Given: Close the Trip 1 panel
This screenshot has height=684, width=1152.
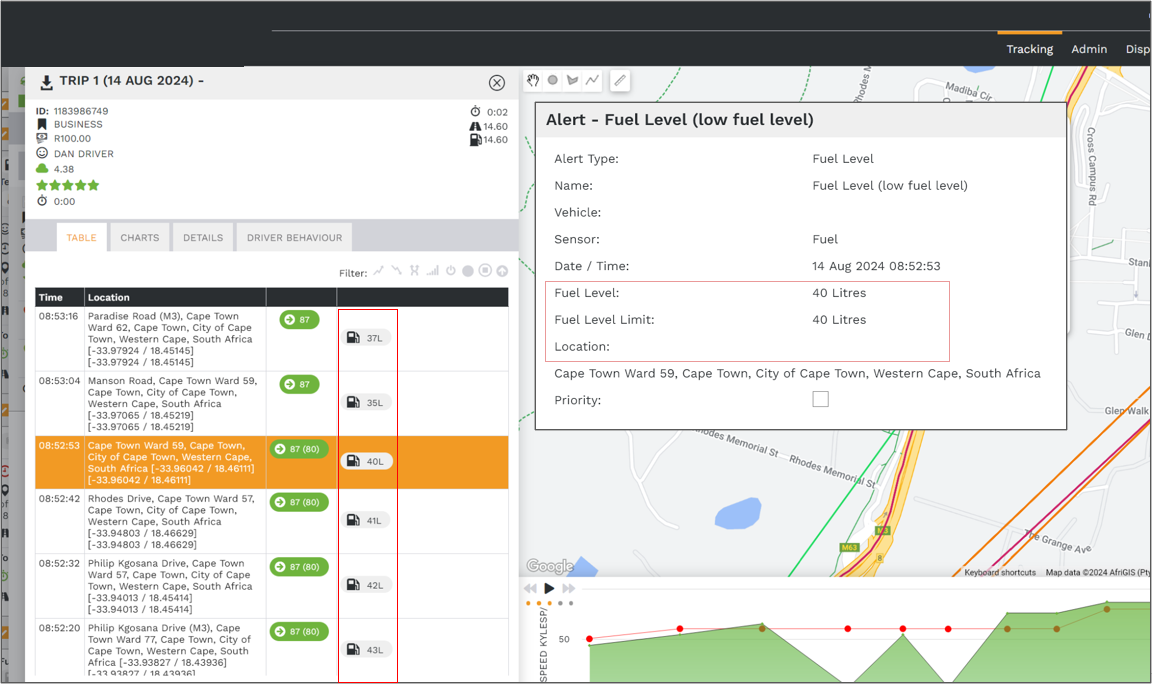Looking at the screenshot, I should [x=497, y=83].
